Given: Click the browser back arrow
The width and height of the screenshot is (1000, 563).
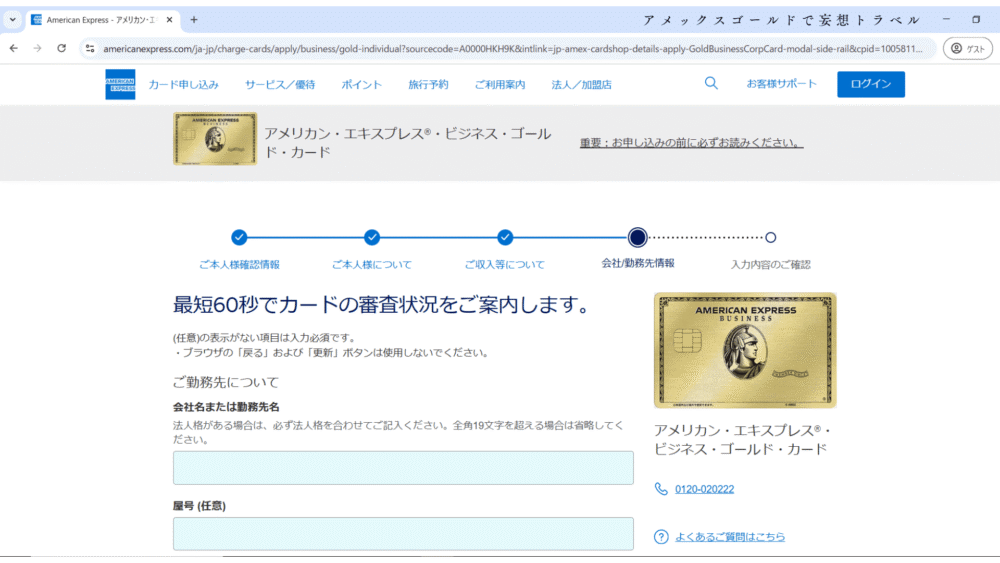Looking at the screenshot, I should pyautogui.click(x=13, y=48).
